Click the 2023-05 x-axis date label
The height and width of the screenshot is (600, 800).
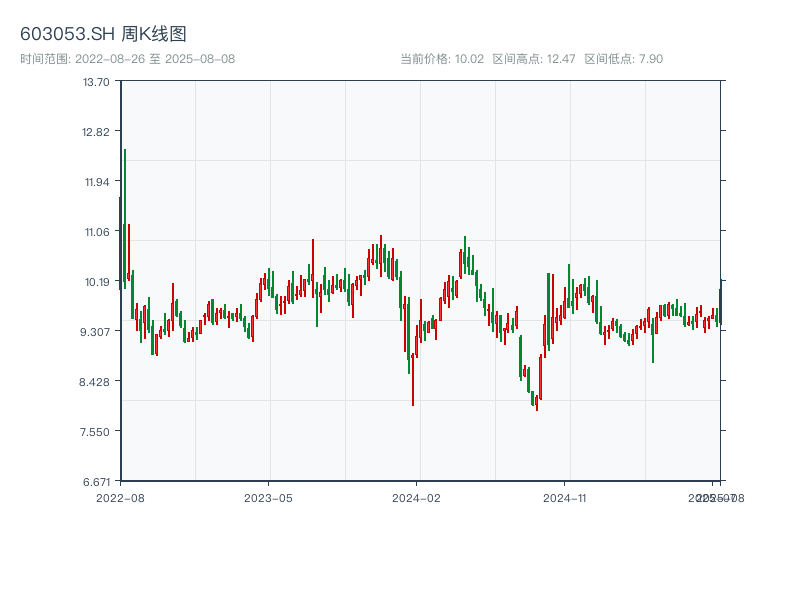tap(268, 497)
